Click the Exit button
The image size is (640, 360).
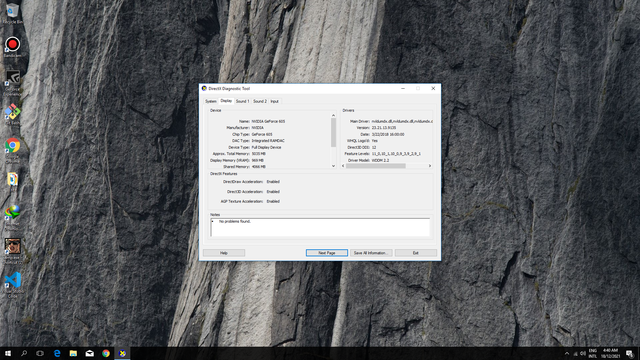[416, 253]
